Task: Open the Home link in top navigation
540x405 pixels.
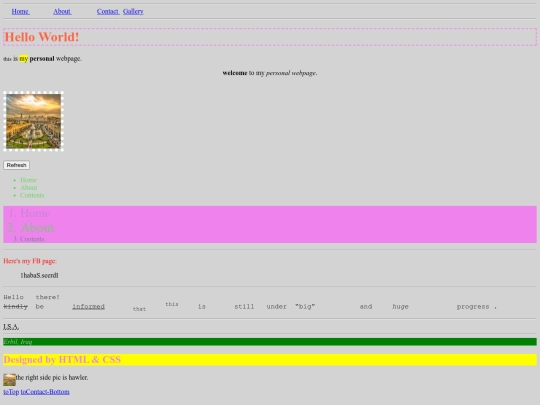Action: [x=20, y=11]
